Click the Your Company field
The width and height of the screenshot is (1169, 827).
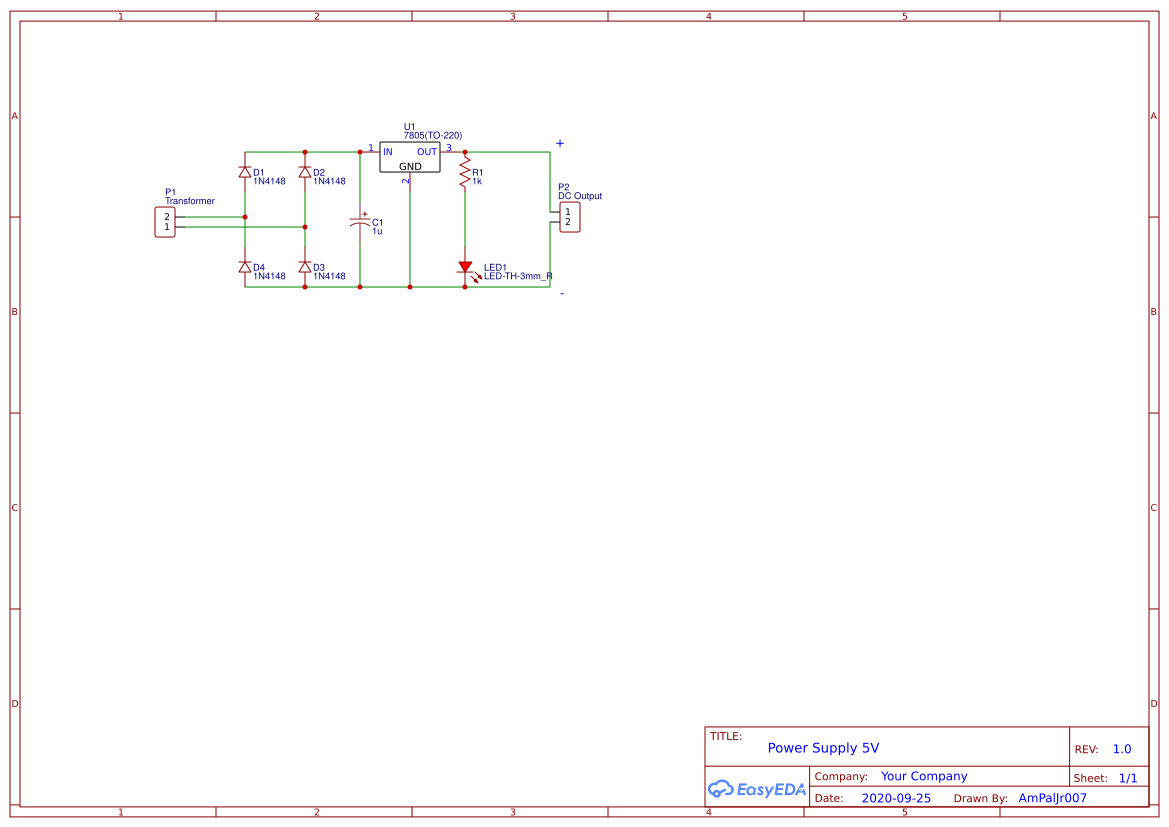[x=924, y=776]
